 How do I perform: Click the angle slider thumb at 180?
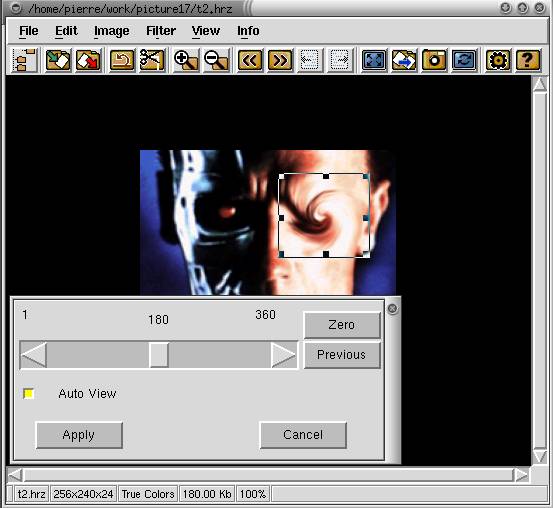coord(159,355)
